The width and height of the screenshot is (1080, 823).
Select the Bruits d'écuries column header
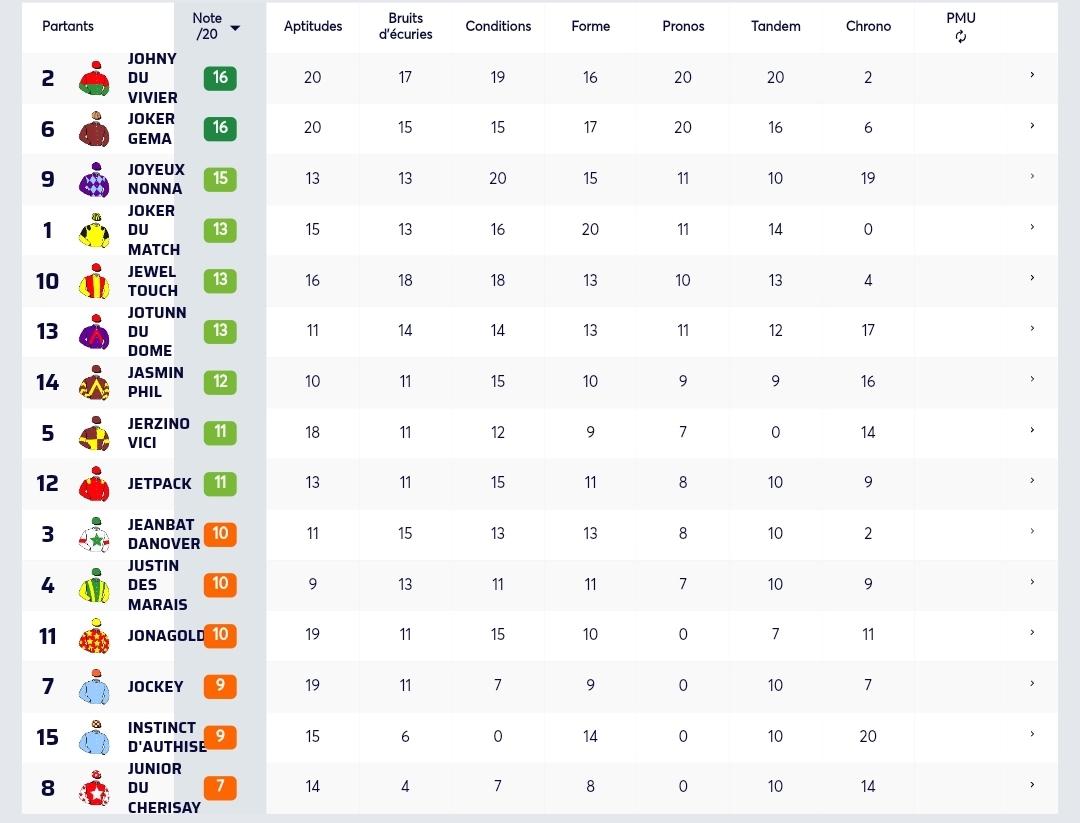pos(405,26)
